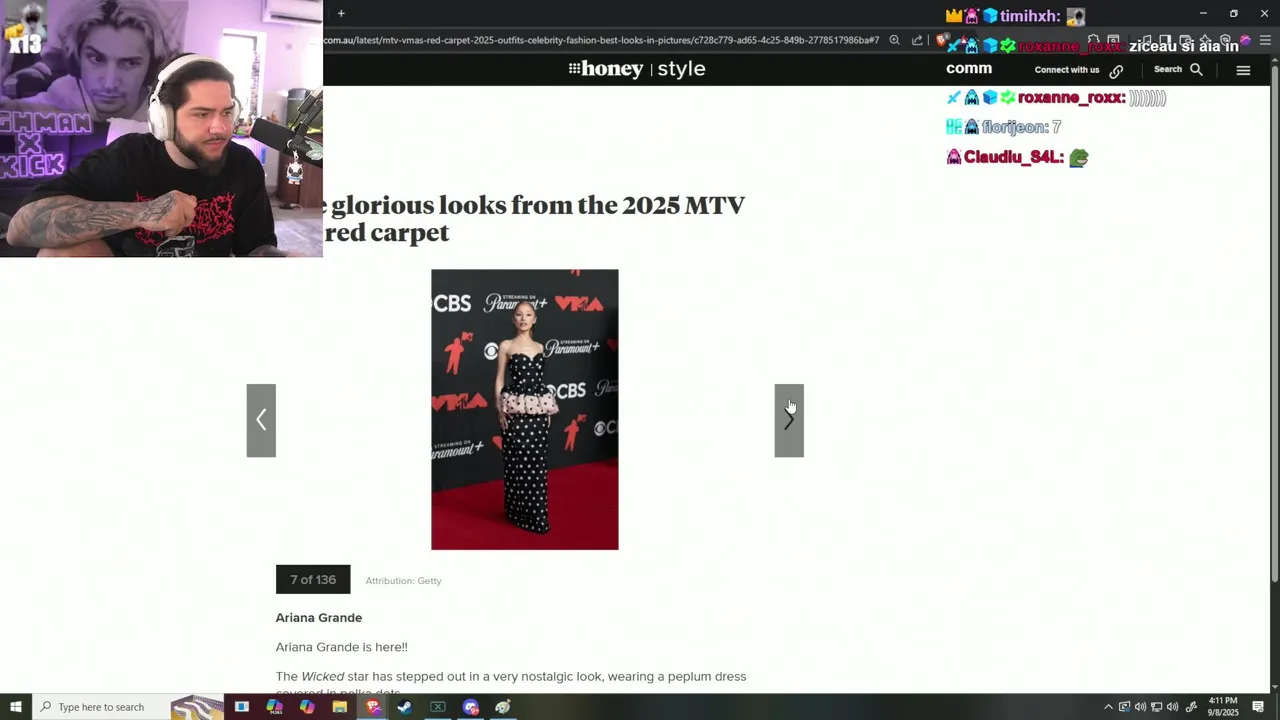Open Steam from the taskbar
Viewport: 1280px width, 720px height.
coord(405,707)
